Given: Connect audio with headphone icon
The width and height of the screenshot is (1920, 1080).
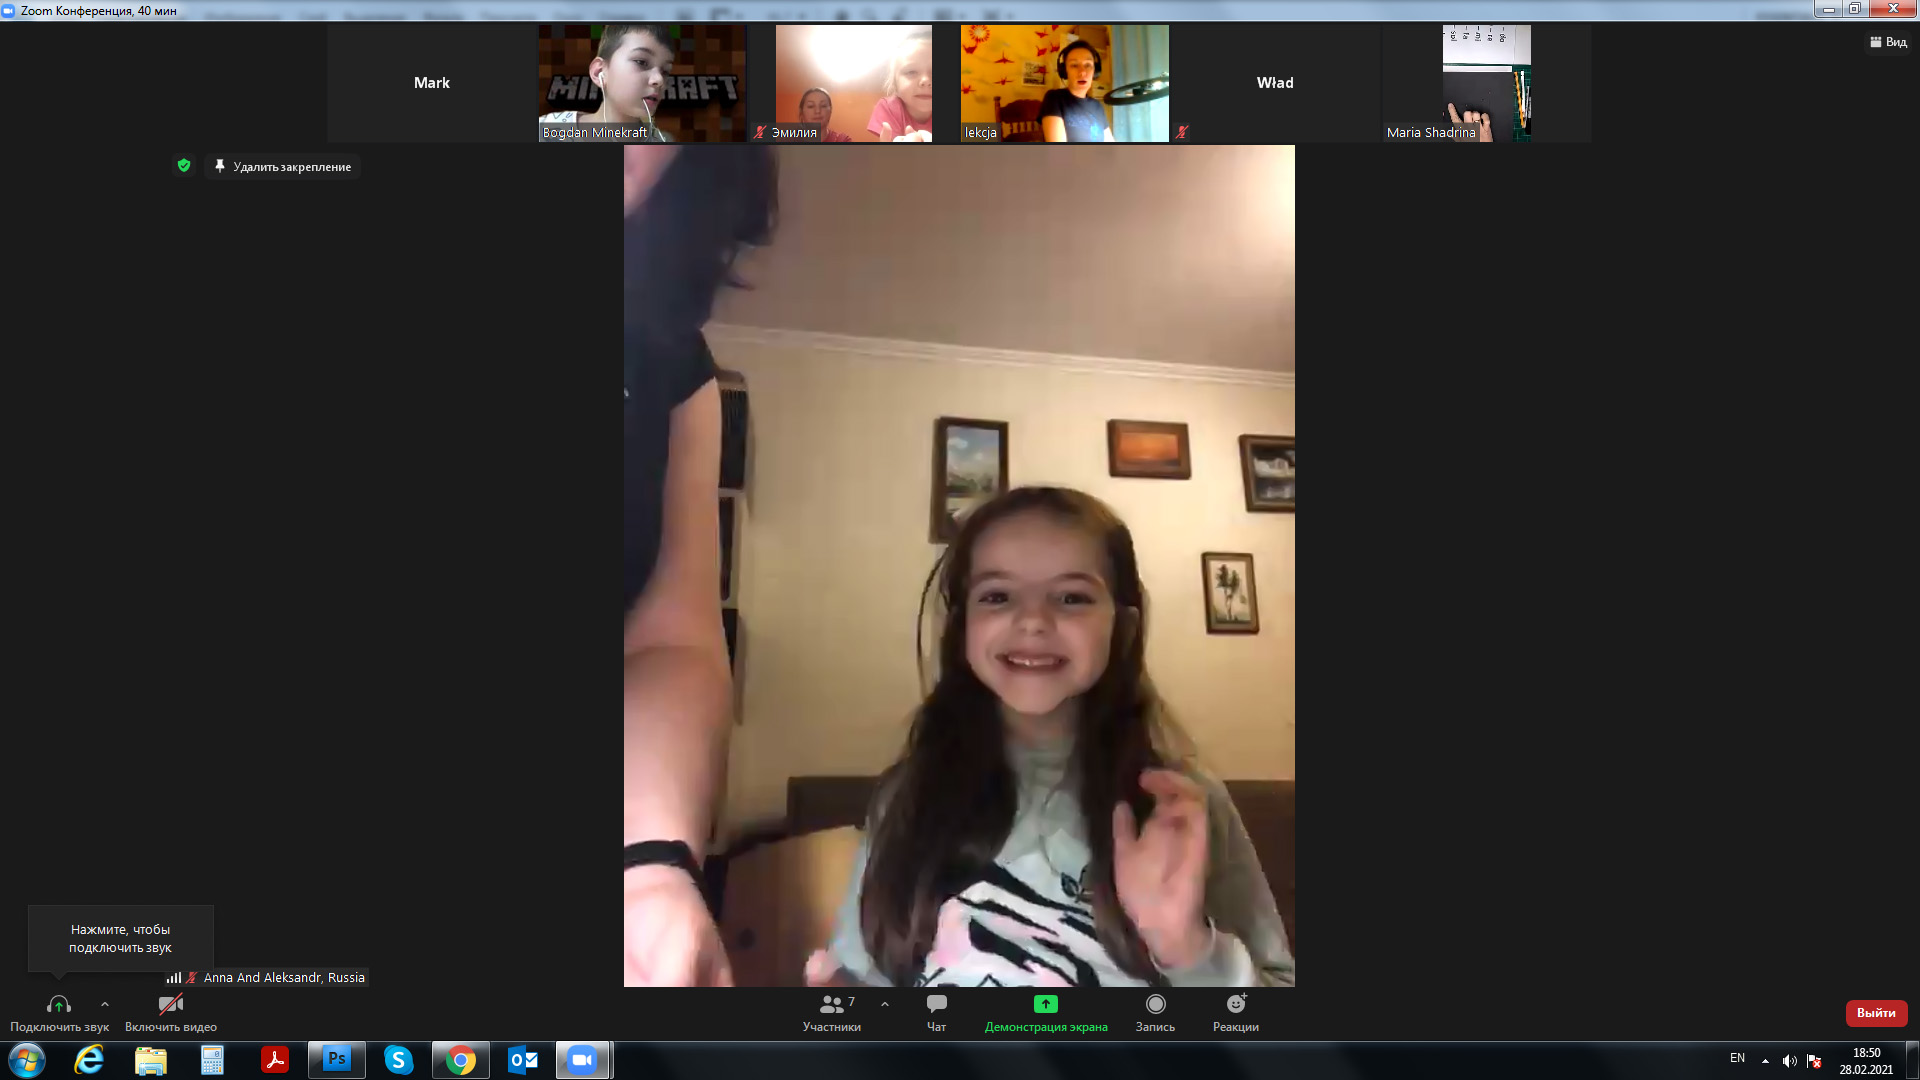Looking at the screenshot, I should tap(59, 1006).
